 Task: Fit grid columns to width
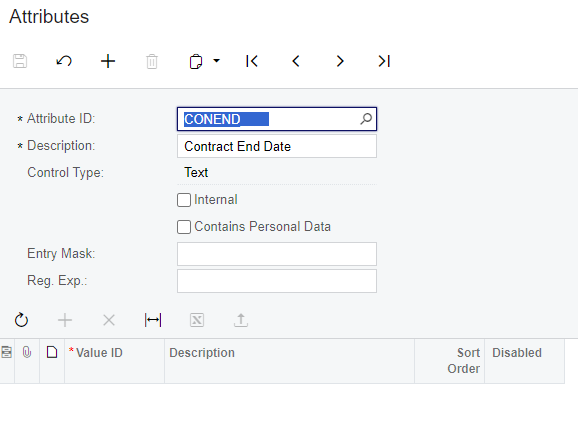pyautogui.click(x=153, y=320)
